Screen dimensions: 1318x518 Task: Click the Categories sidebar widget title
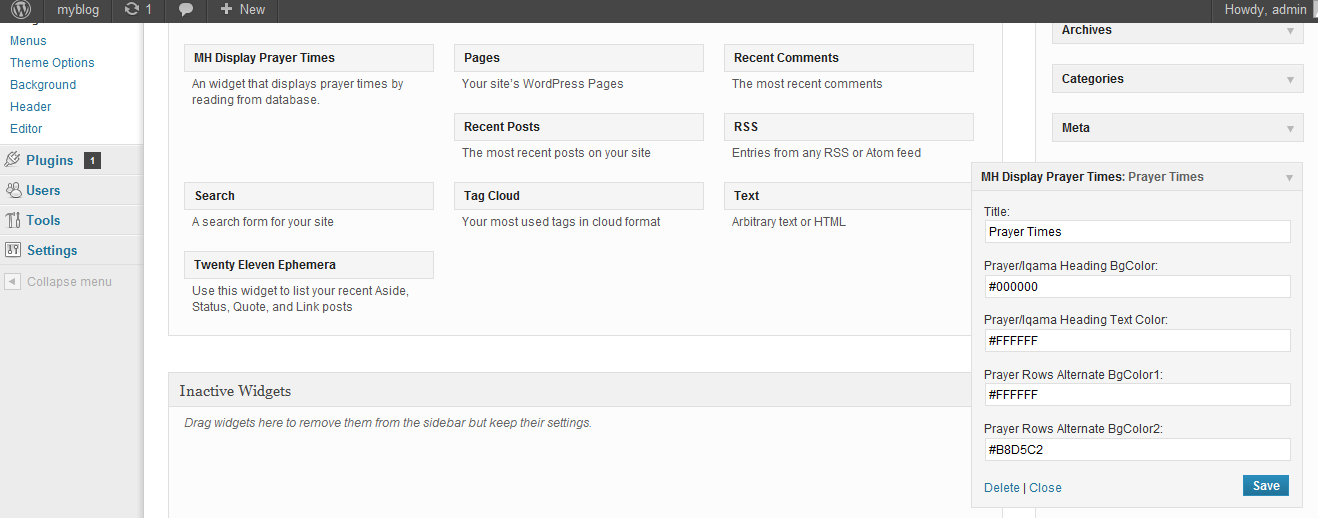tap(1093, 79)
